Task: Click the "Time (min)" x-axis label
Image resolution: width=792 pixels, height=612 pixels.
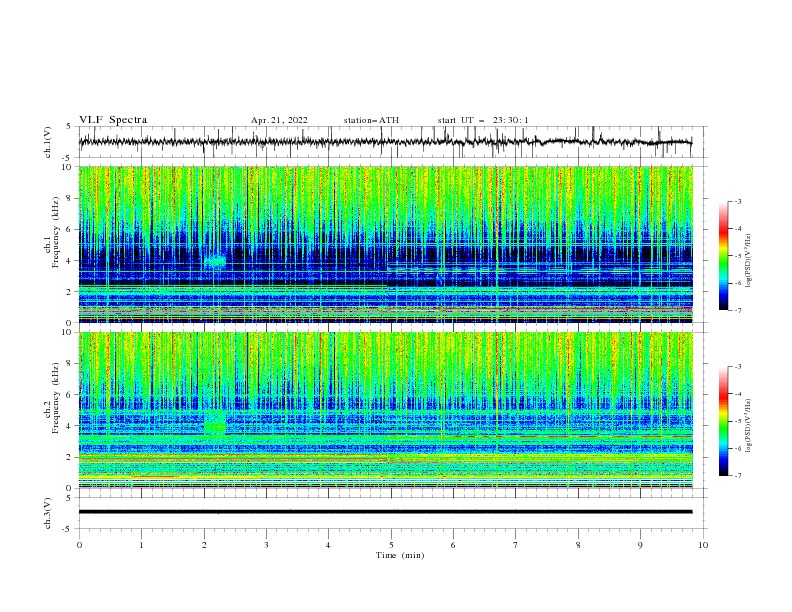Action: pos(400,555)
